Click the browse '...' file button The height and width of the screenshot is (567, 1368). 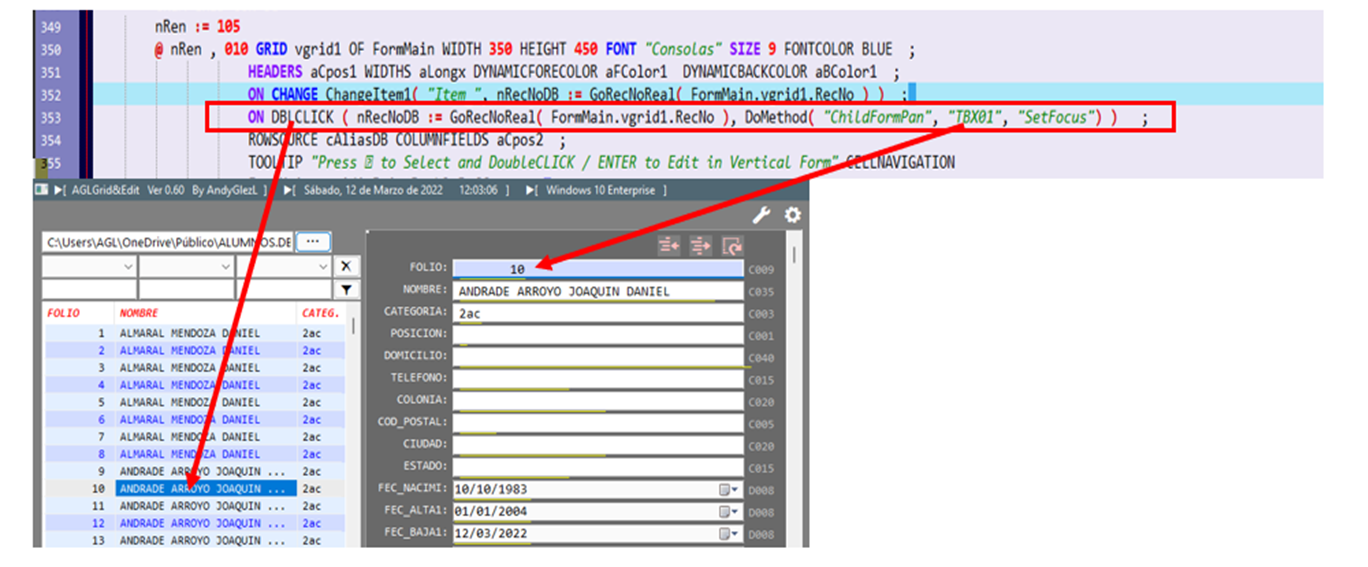[x=312, y=242]
